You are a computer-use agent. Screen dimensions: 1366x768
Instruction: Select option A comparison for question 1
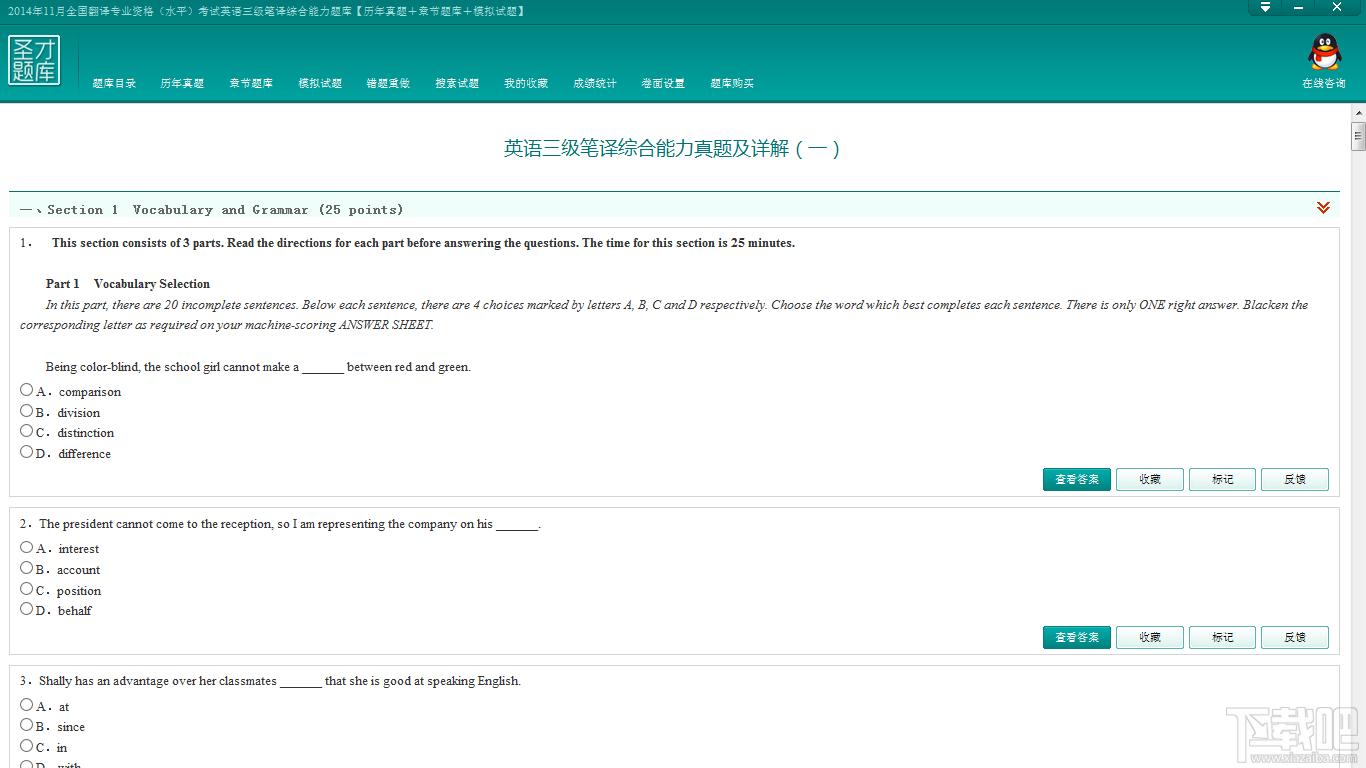[26, 390]
